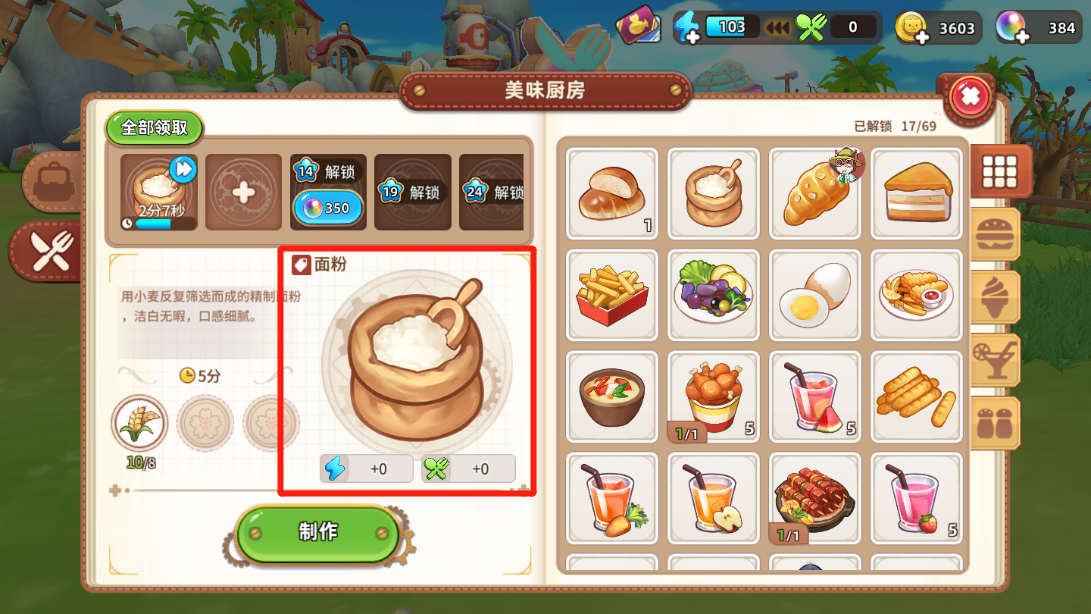Click the wheat ingredient icon
This screenshot has height=614, width=1091.
click(x=139, y=423)
